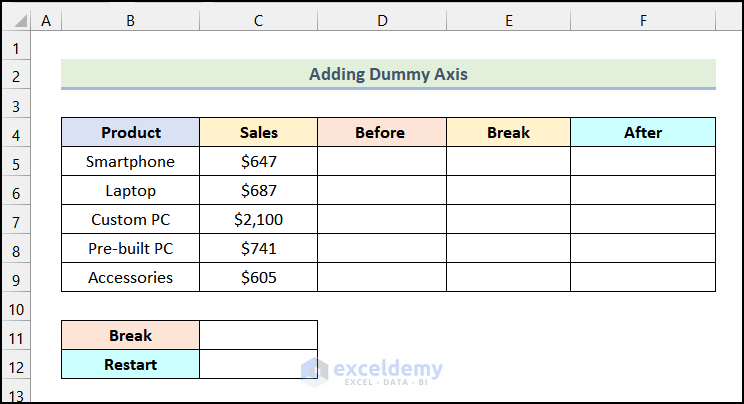Select the 'Custom PC' cell
This screenshot has height=404, width=744.
click(130, 219)
